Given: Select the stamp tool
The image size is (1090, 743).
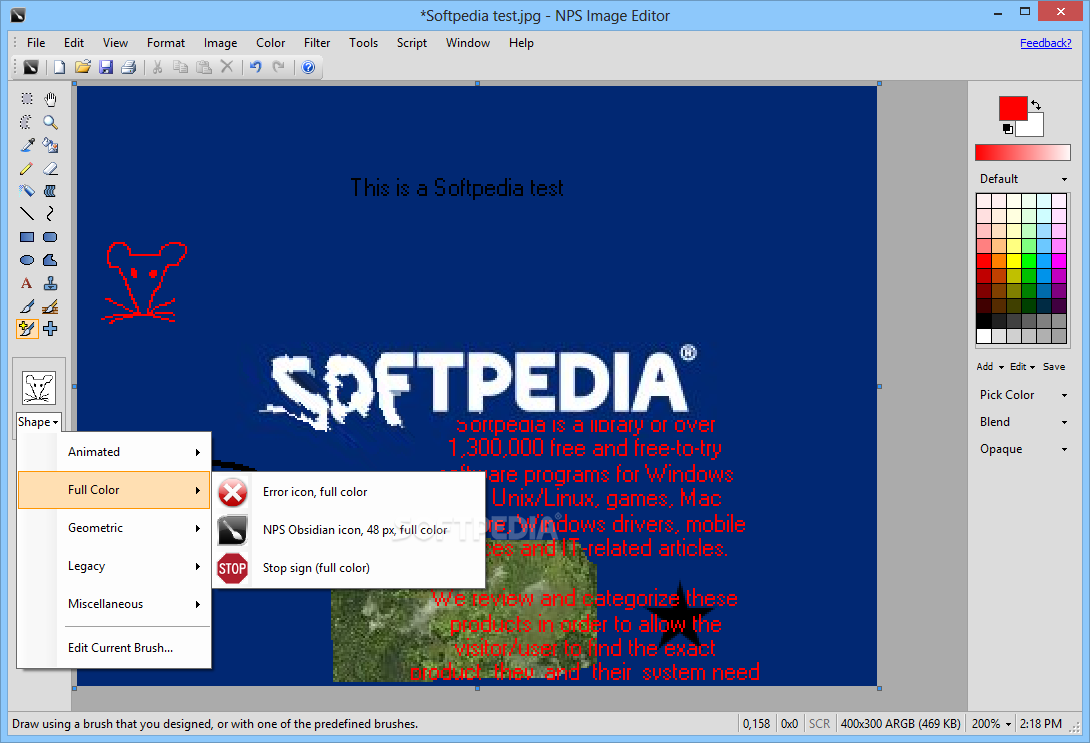Looking at the screenshot, I should (50, 283).
